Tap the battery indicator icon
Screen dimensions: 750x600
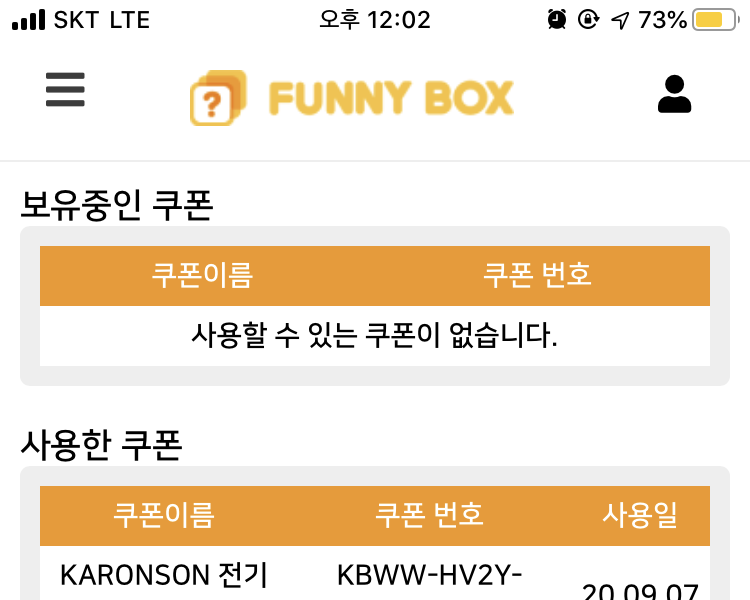point(714,20)
